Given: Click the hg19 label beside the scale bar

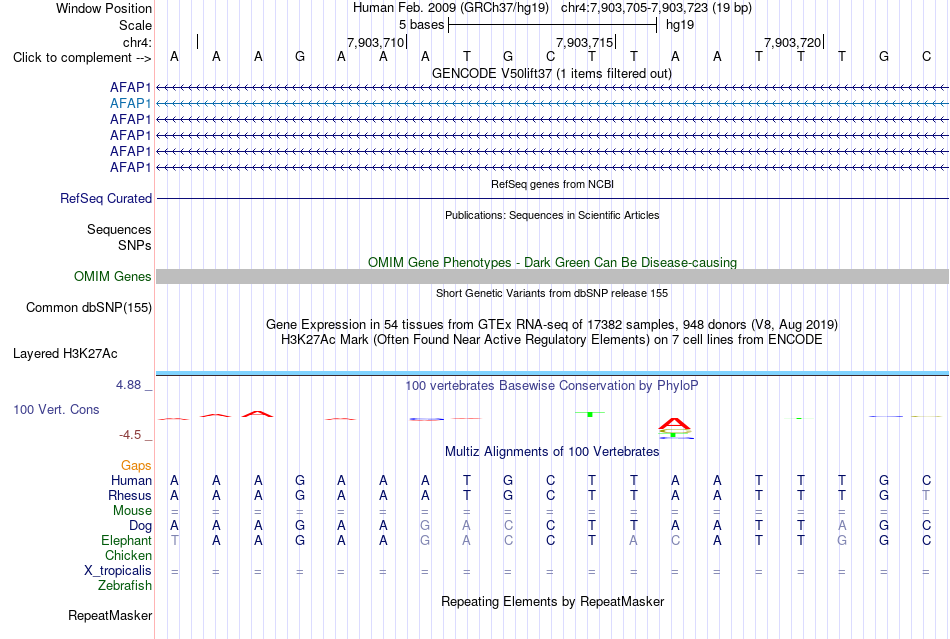Looking at the screenshot, I should click(x=680, y=25).
